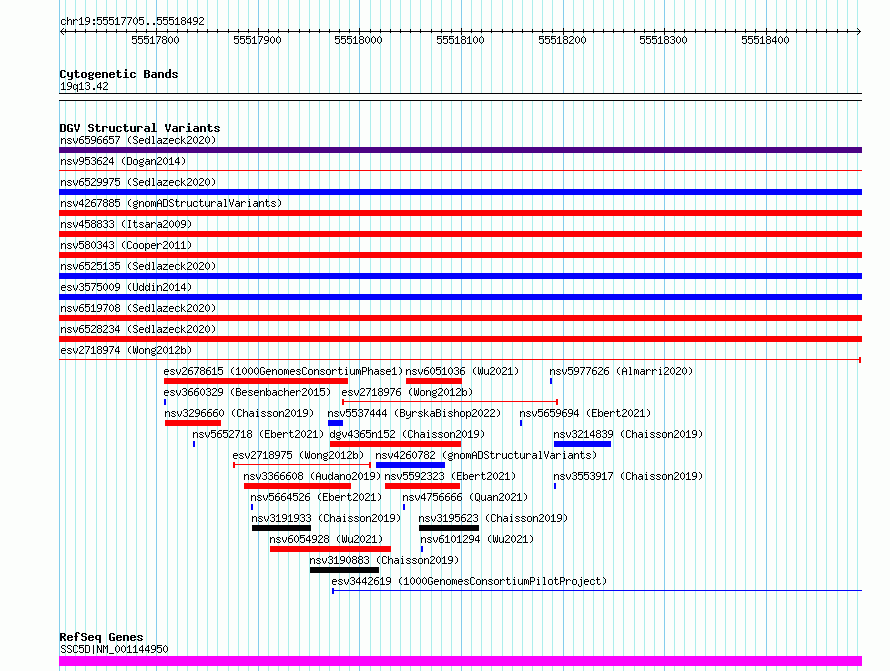
Task: Click the chr19:55517705..55518492 coordinate label
Action: (x=132, y=22)
